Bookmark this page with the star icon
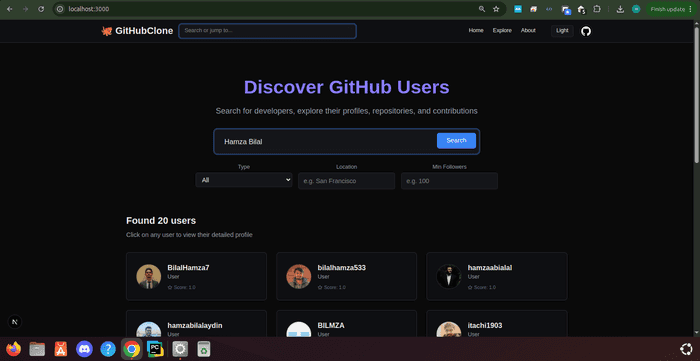700x361 pixels. 496,9
